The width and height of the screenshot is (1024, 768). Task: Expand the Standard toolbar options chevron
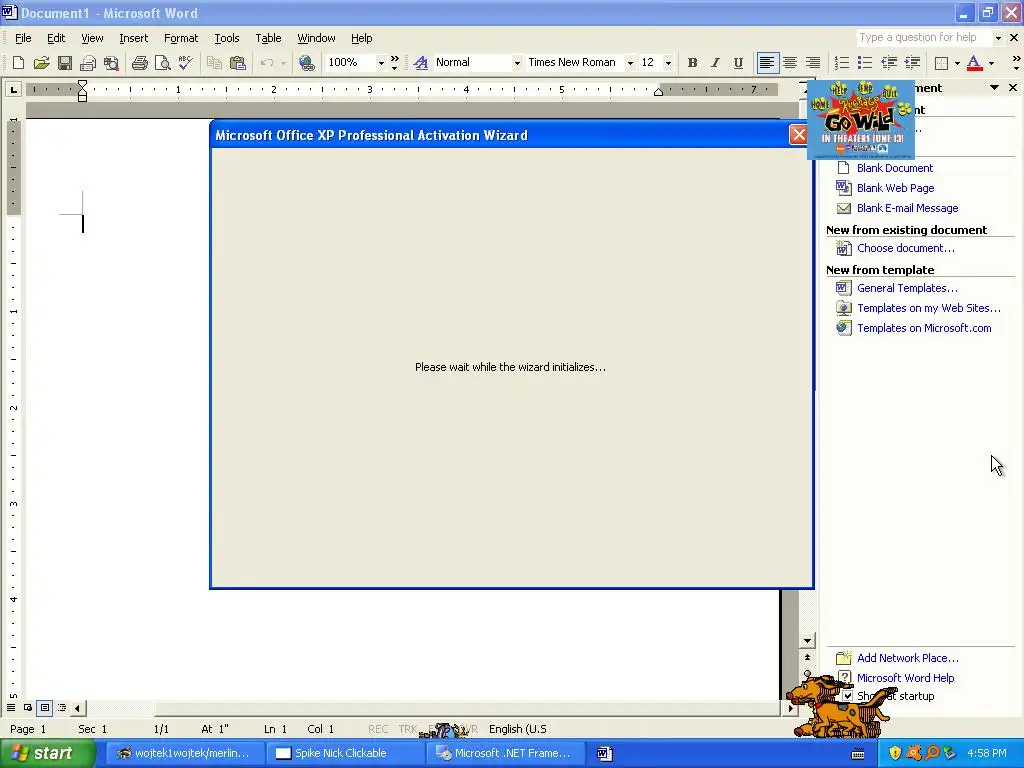point(394,63)
